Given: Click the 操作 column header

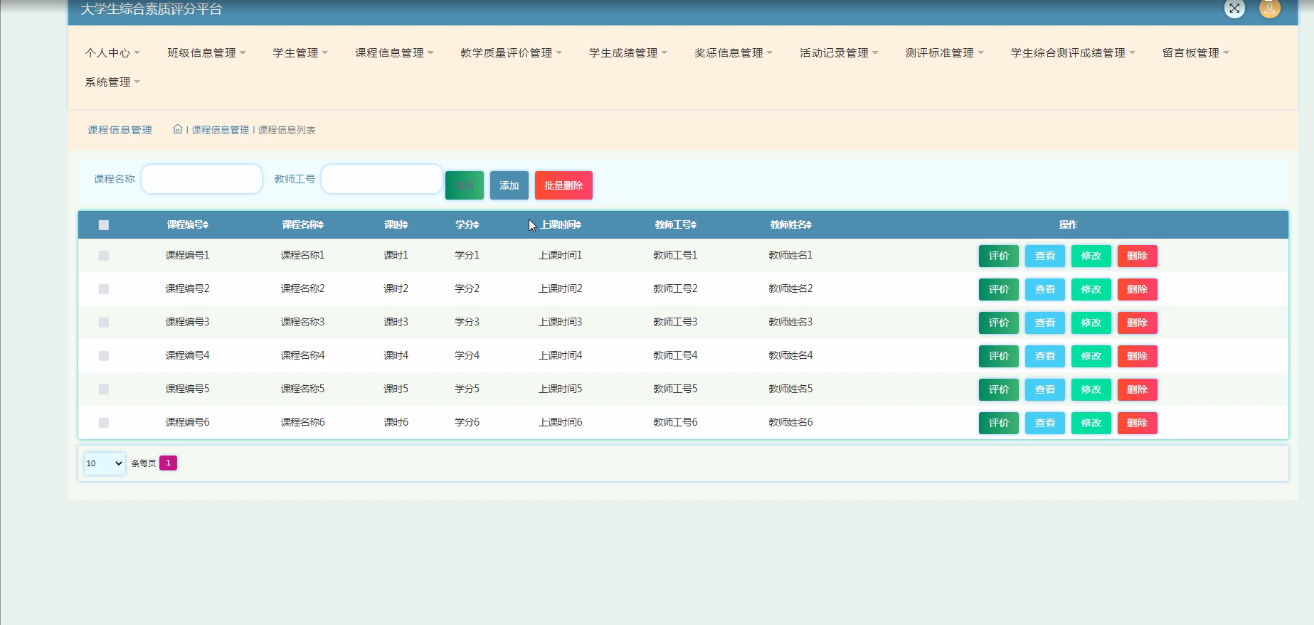Looking at the screenshot, I should 1068,225.
